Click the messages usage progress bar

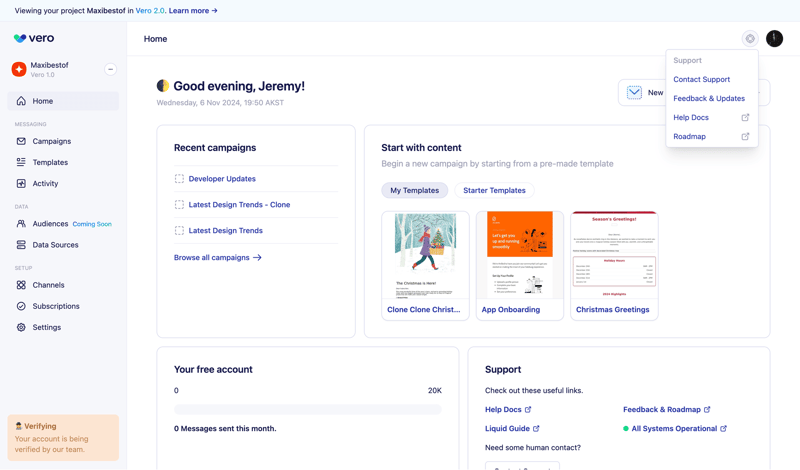307,409
